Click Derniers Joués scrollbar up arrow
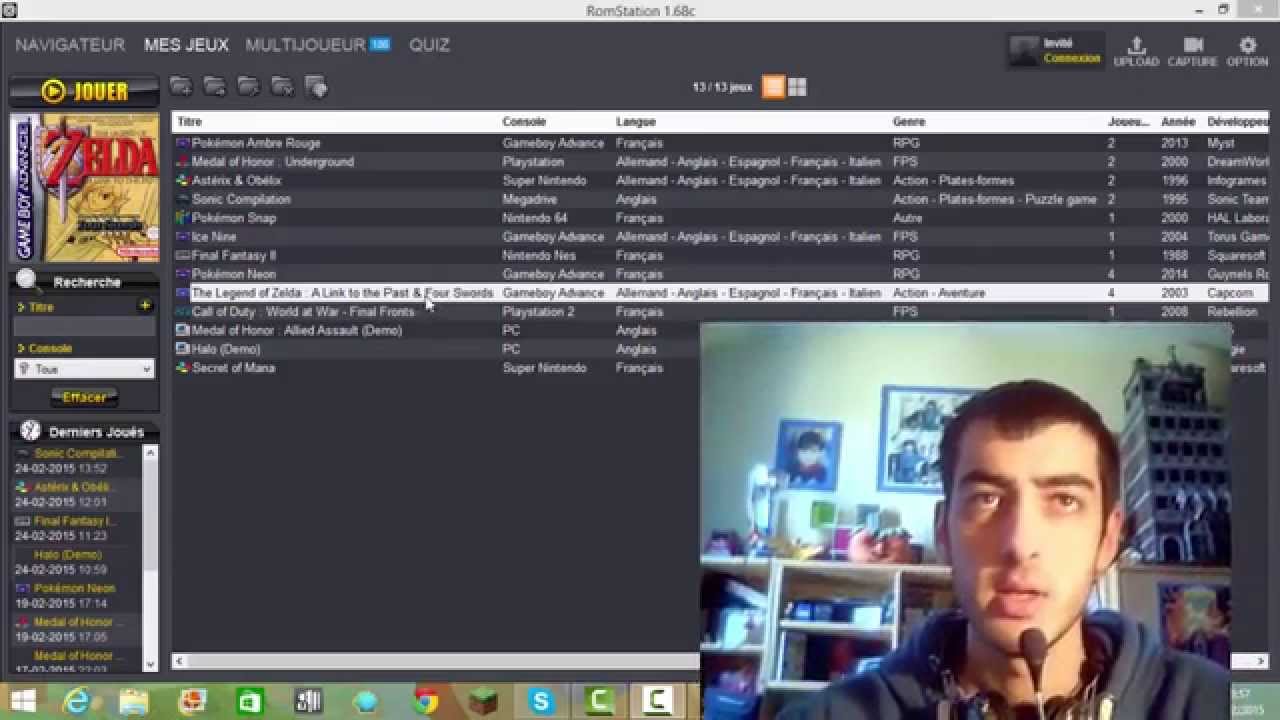The image size is (1280, 720). 151,452
